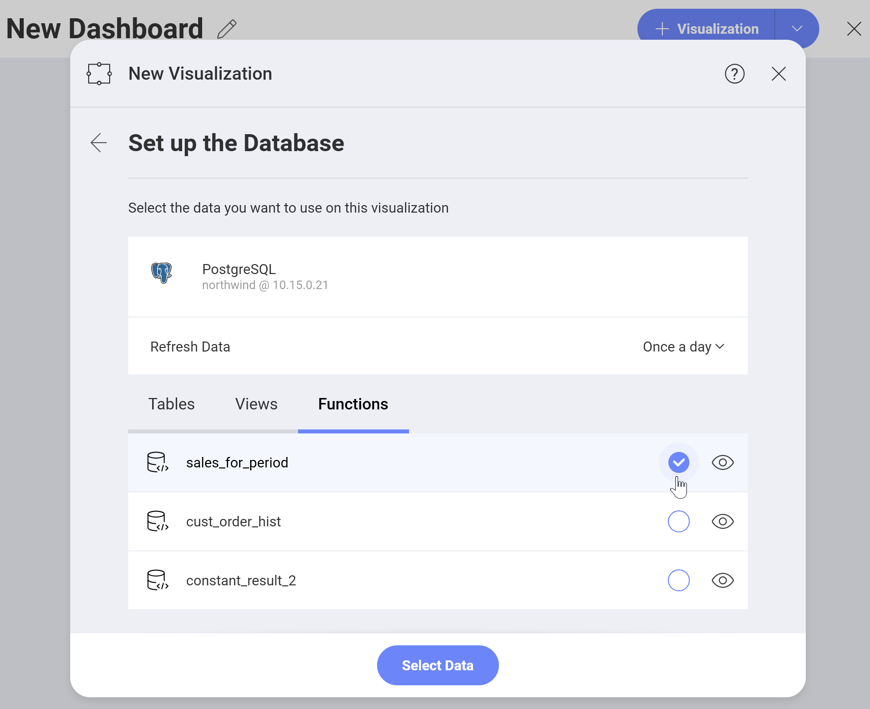
Task: Click the New Visualization puzzle-frame icon
Action: [99, 74]
